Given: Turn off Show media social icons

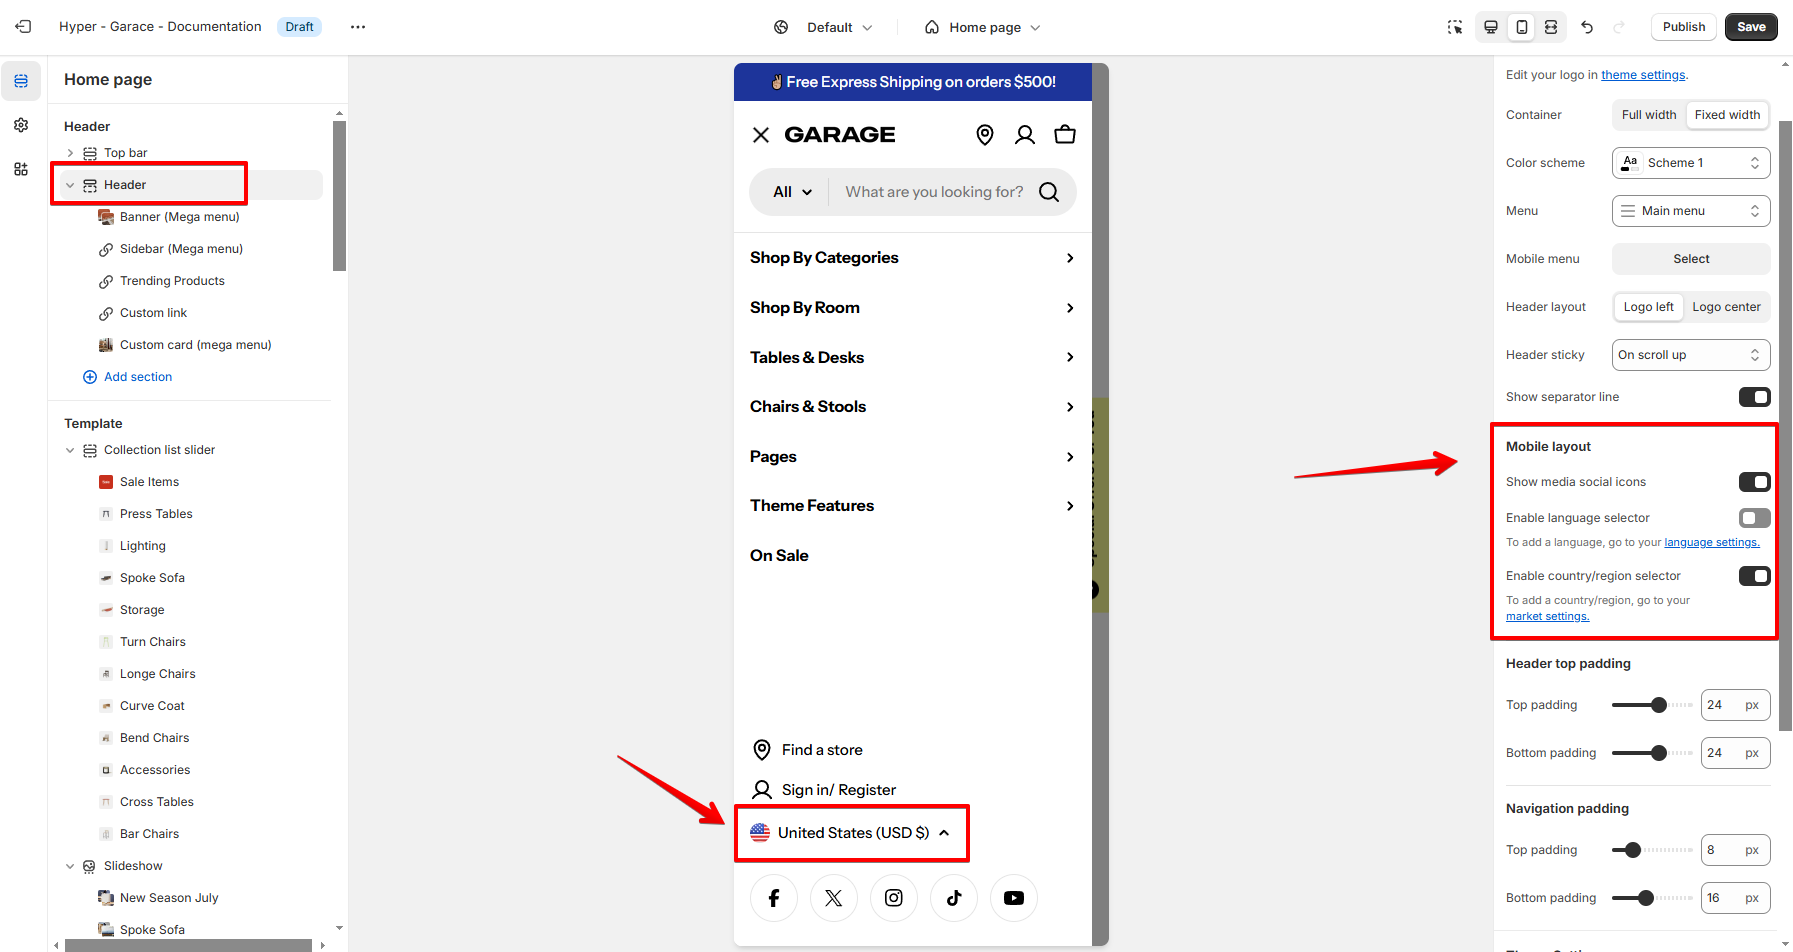Looking at the screenshot, I should tap(1754, 482).
